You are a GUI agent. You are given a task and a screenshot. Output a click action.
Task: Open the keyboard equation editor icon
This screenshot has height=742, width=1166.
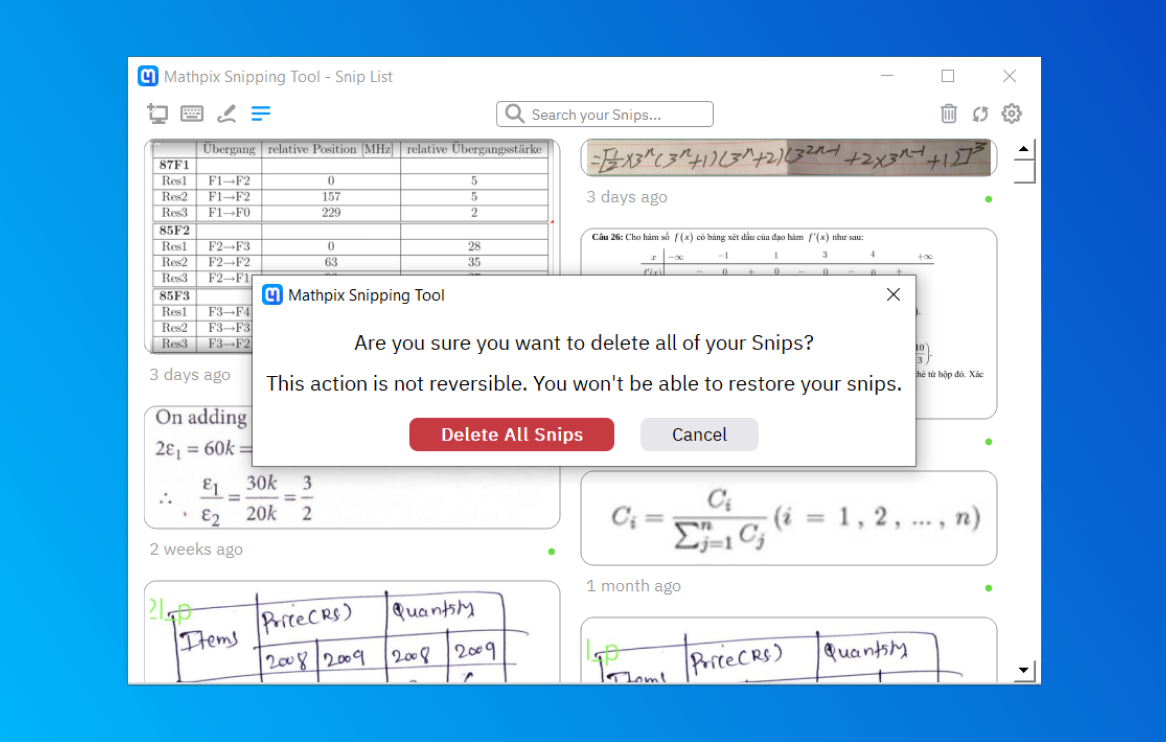[192, 113]
